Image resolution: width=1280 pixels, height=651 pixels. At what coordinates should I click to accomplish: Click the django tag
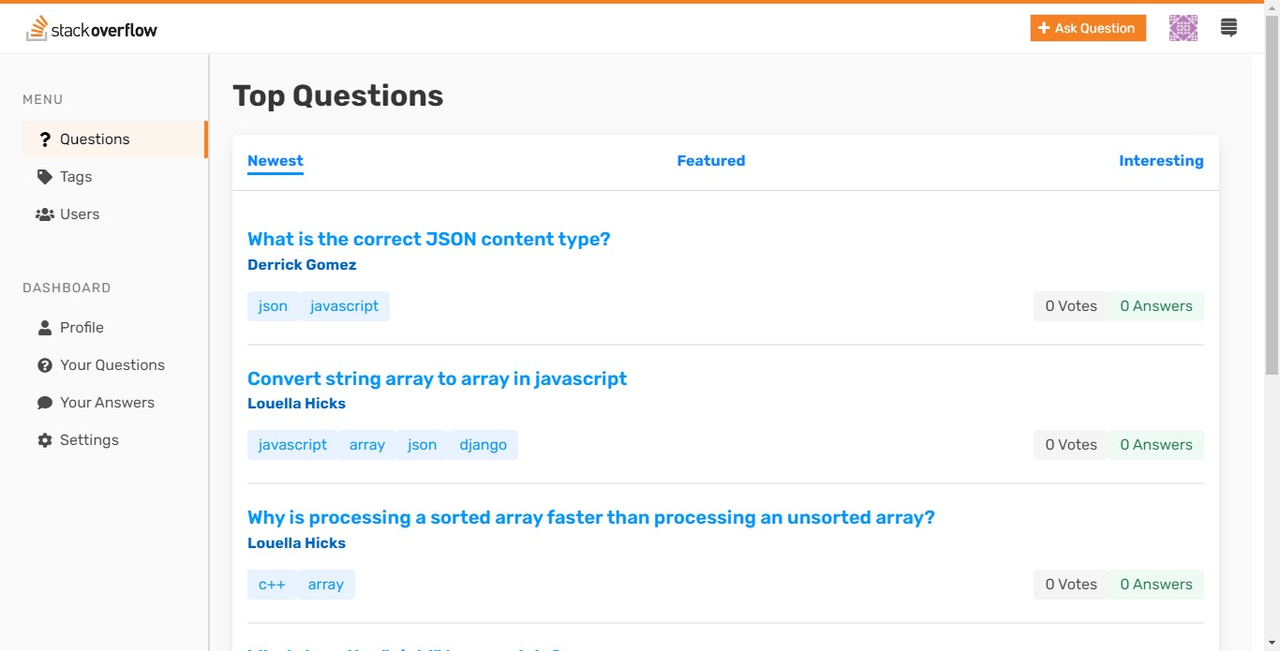483,444
